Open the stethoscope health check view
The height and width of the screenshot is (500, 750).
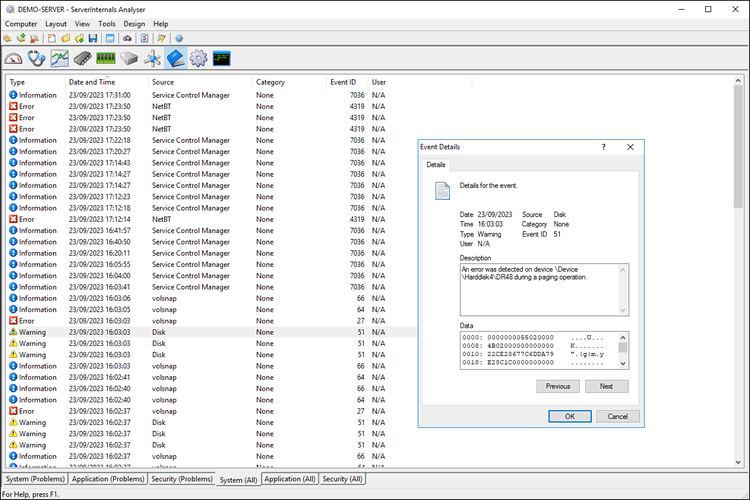36,59
